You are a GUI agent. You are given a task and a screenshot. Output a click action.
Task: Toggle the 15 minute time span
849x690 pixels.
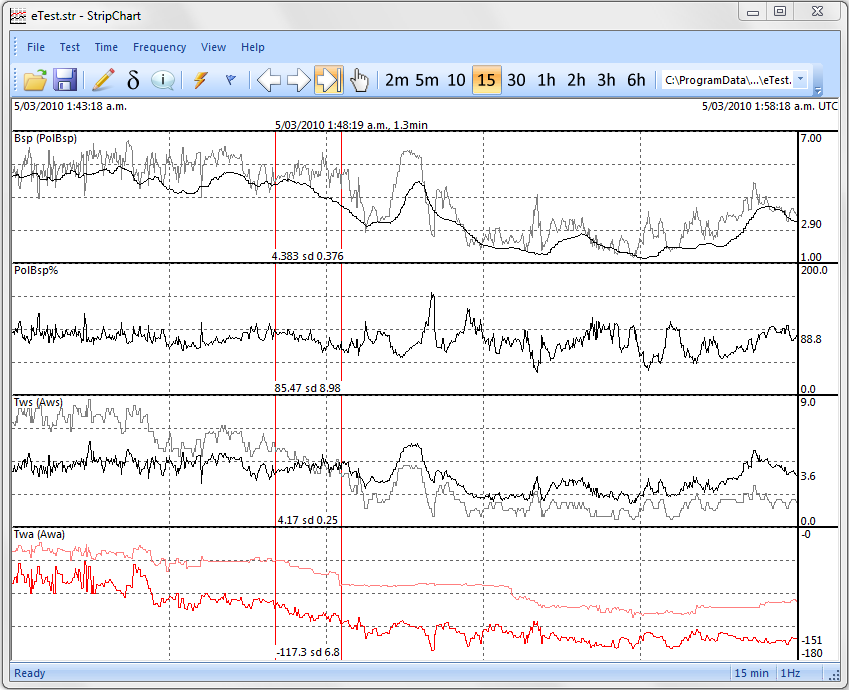tap(486, 80)
